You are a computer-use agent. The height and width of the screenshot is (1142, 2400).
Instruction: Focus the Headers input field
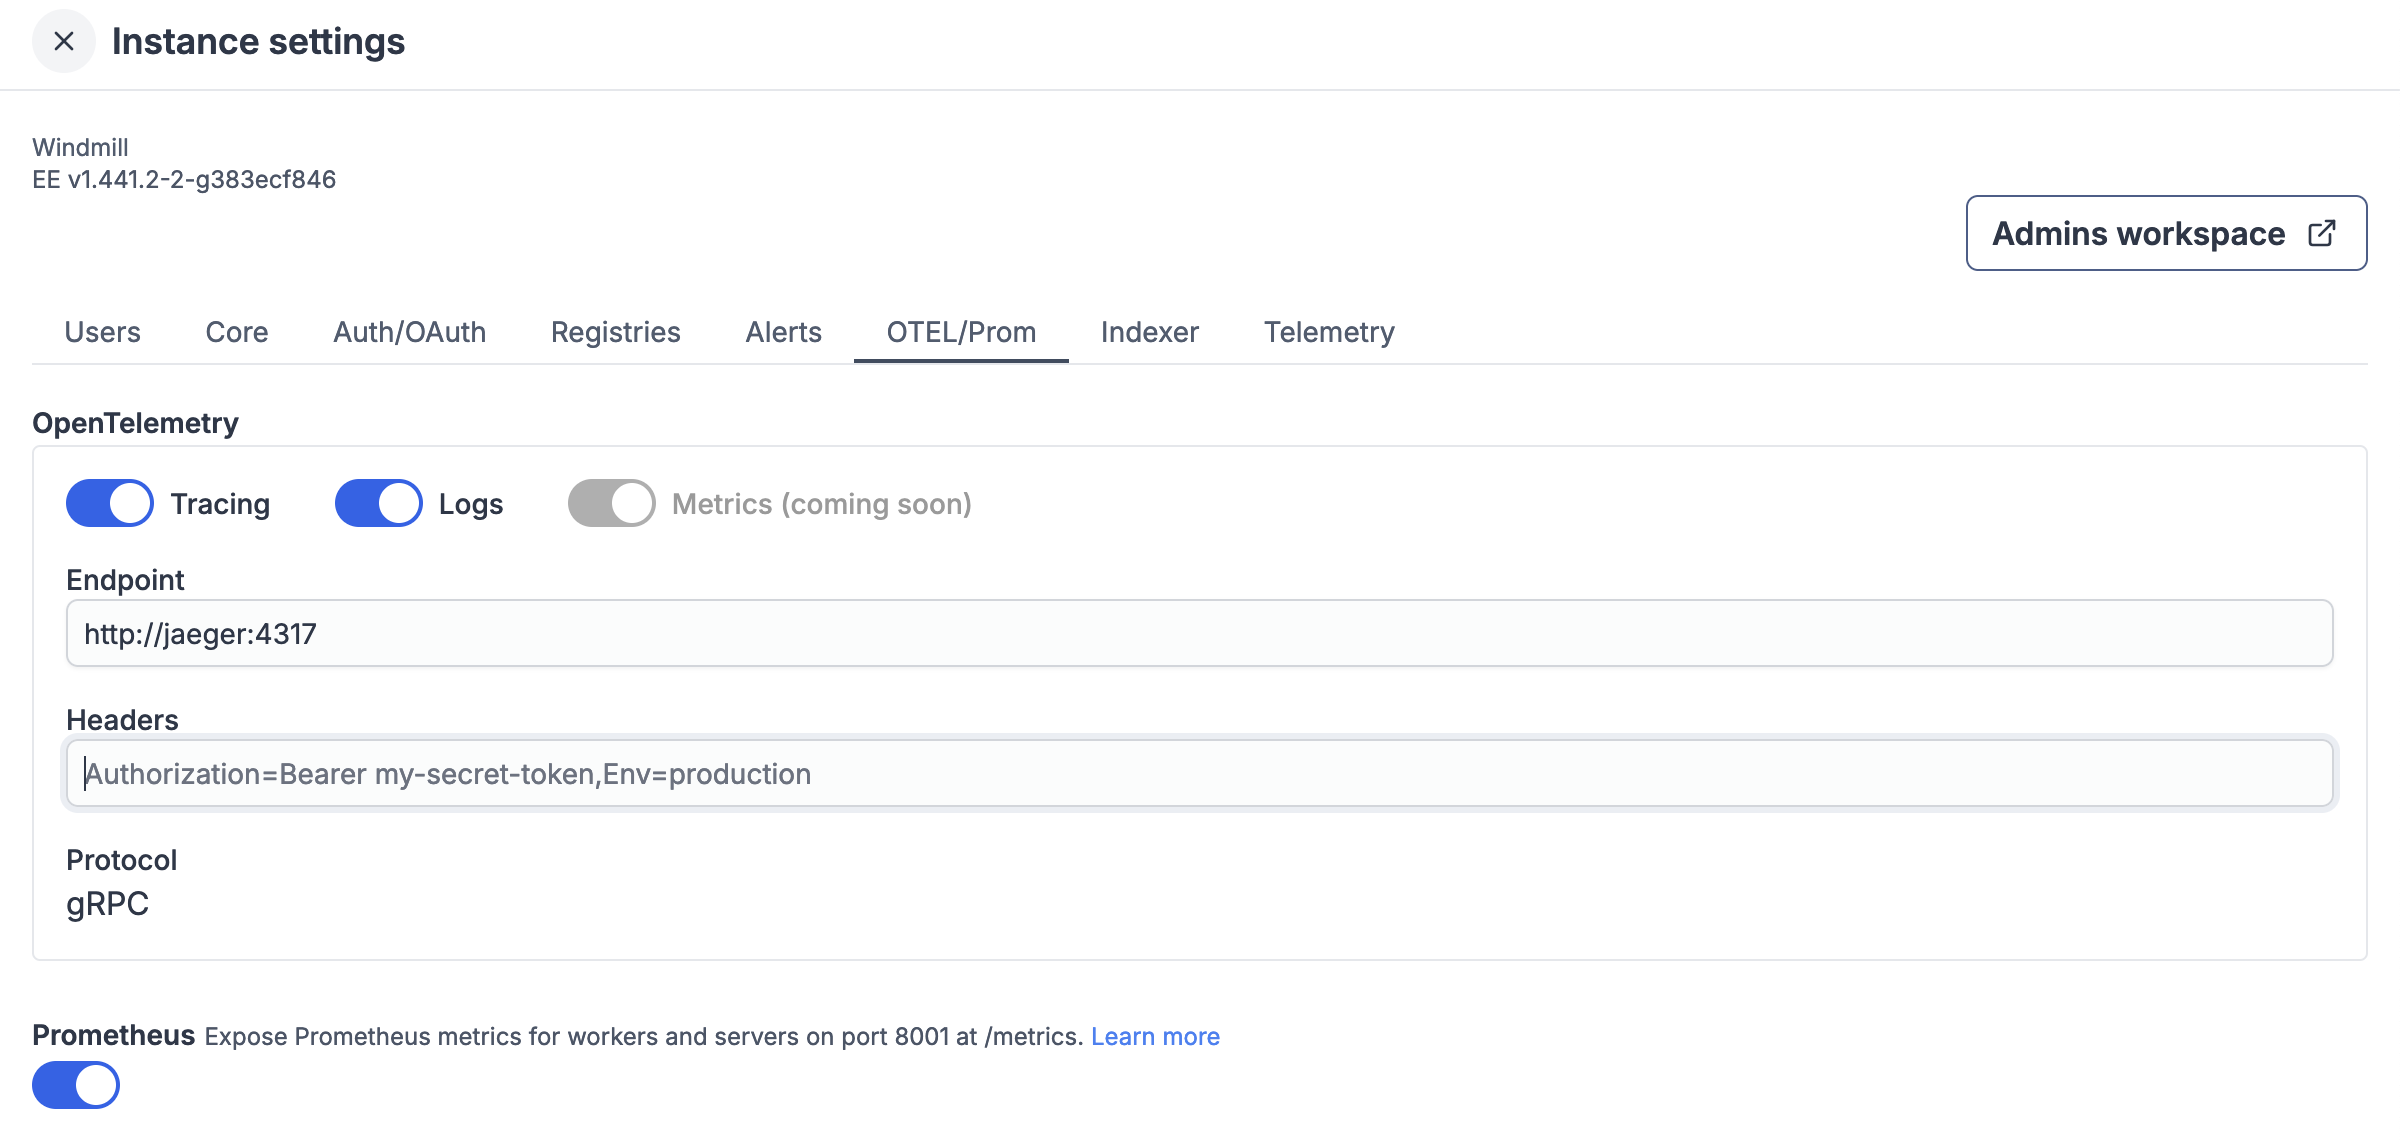[x=1199, y=774]
